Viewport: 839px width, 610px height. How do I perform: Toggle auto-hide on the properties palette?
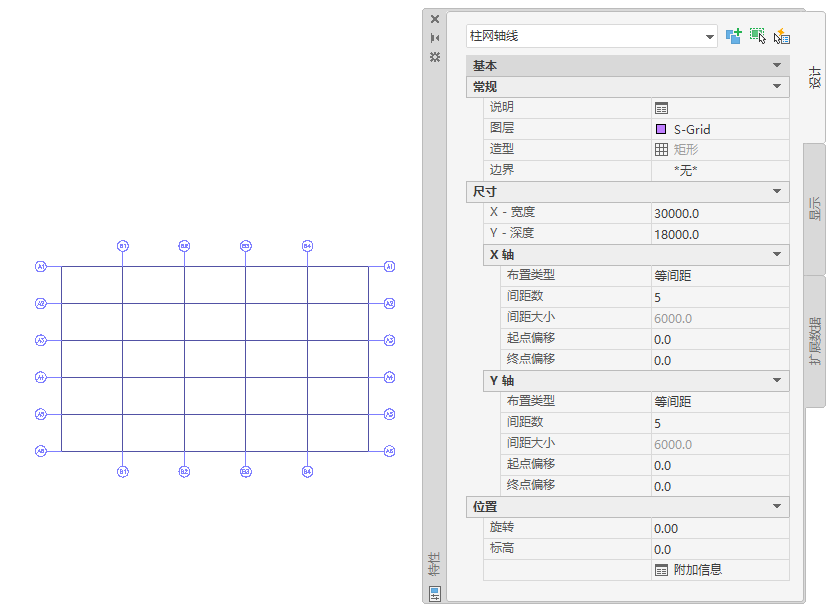[435, 38]
